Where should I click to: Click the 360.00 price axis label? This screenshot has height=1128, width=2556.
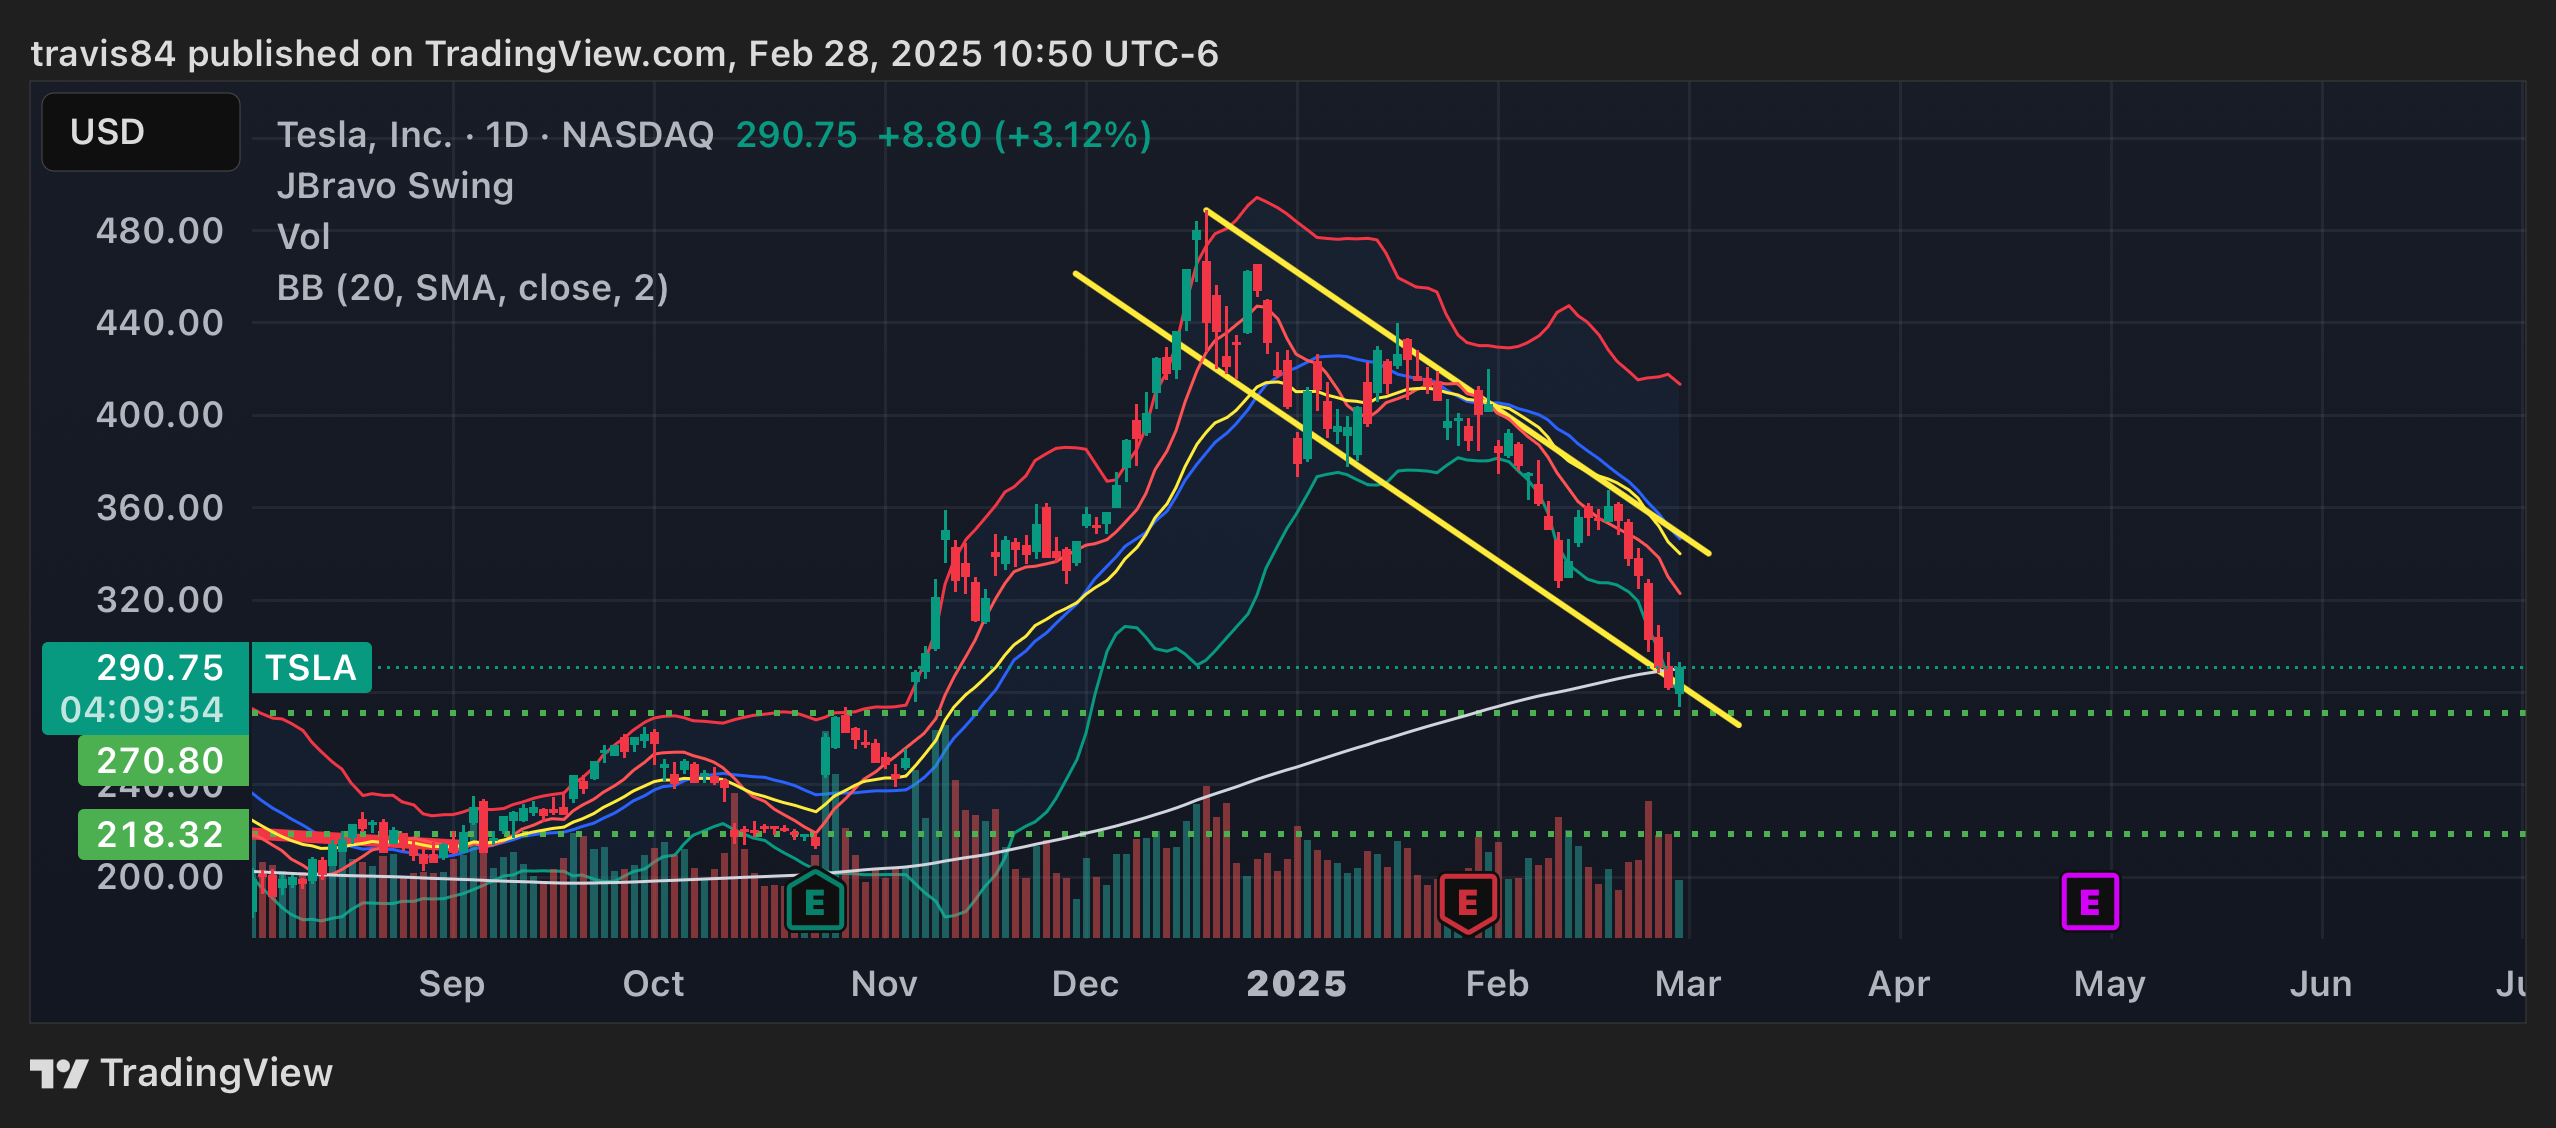click(160, 508)
